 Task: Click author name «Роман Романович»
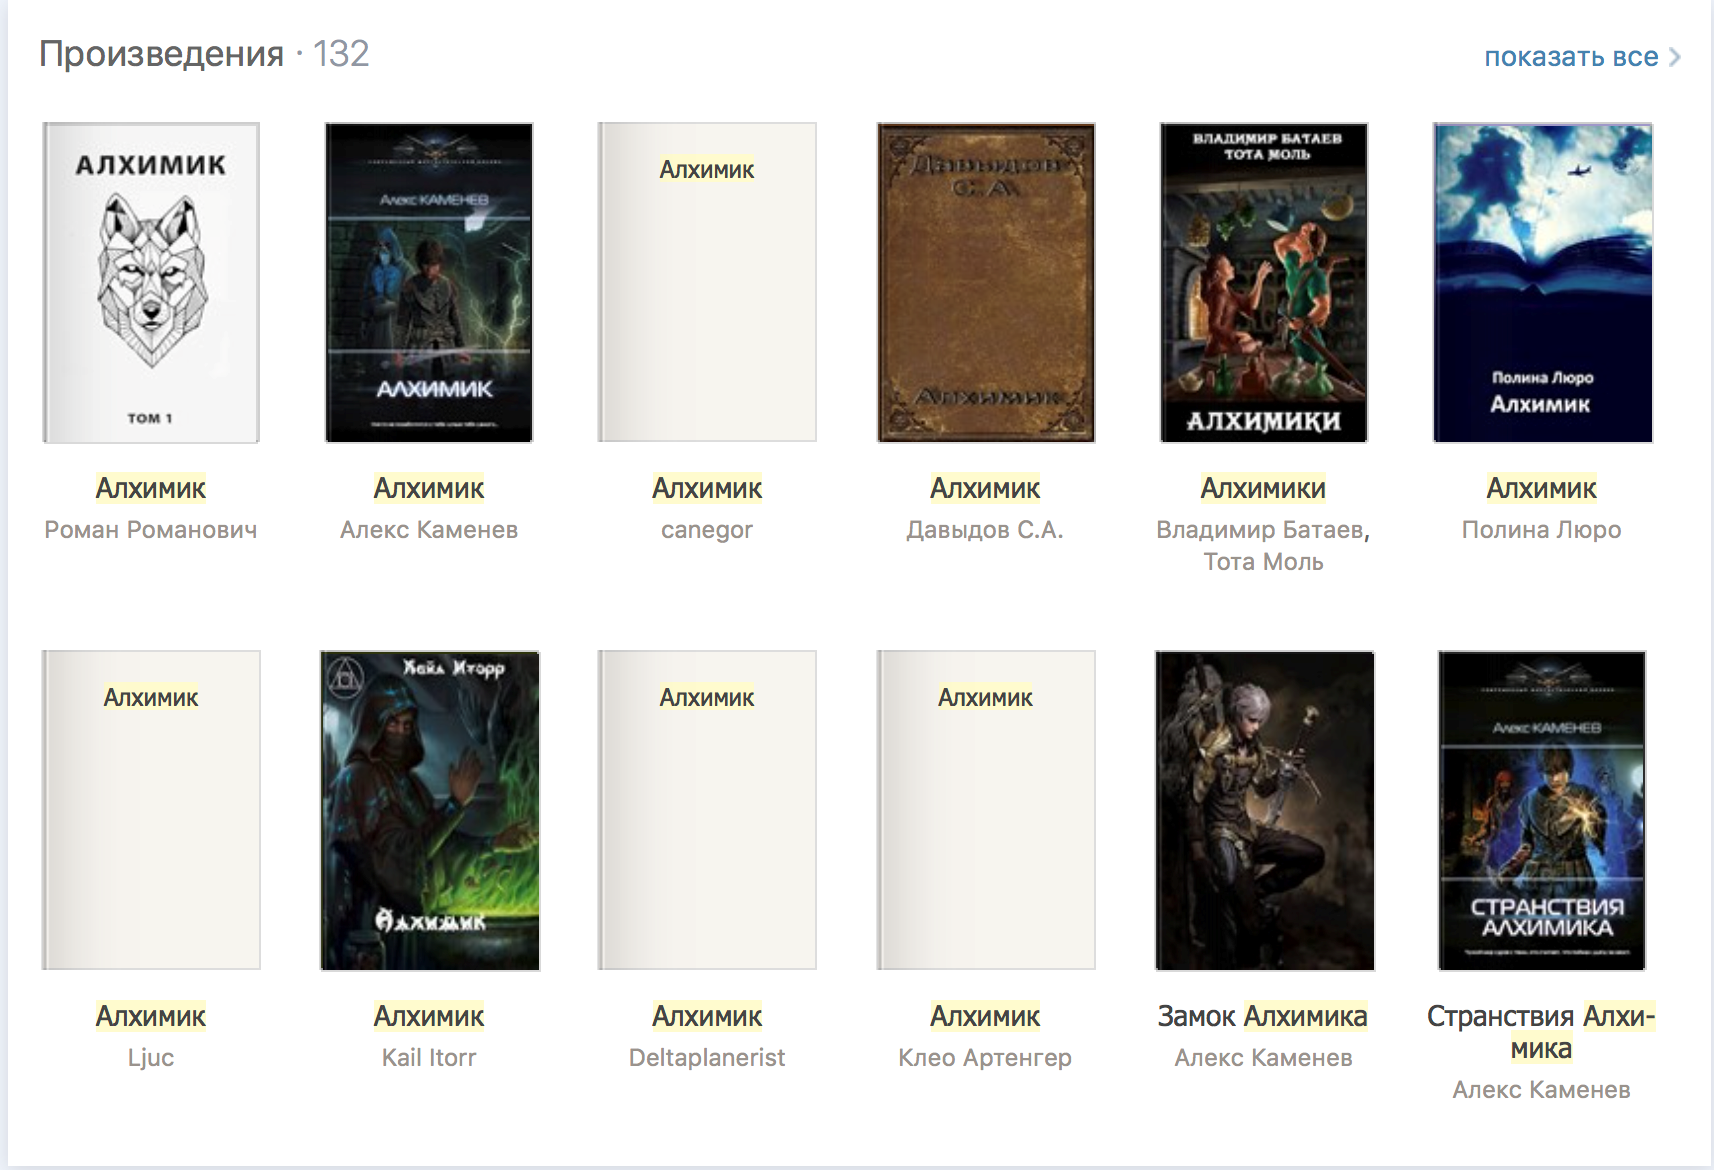pos(151,530)
